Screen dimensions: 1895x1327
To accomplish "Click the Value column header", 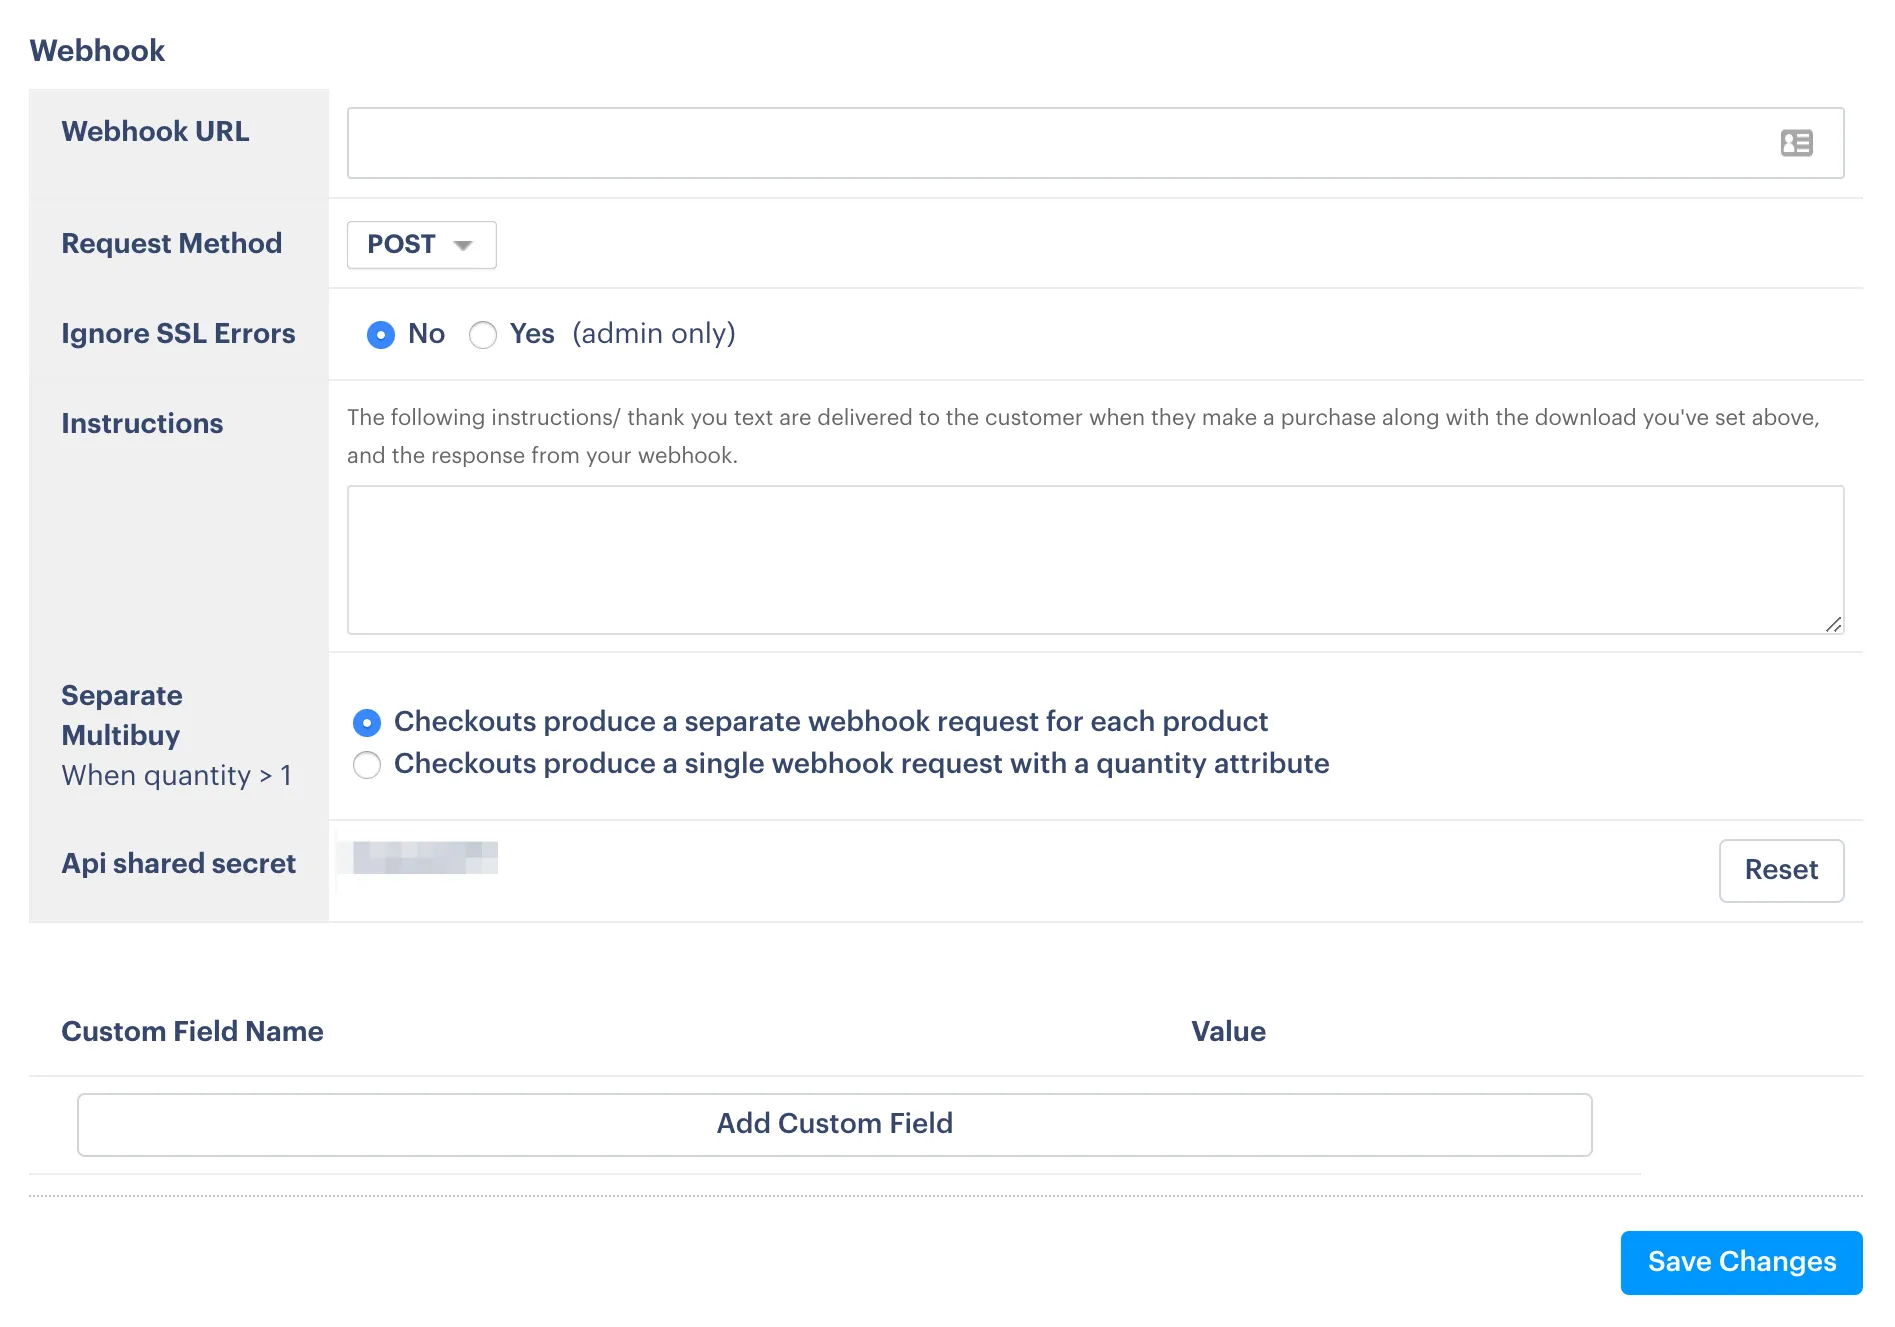I will [1228, 1032].
